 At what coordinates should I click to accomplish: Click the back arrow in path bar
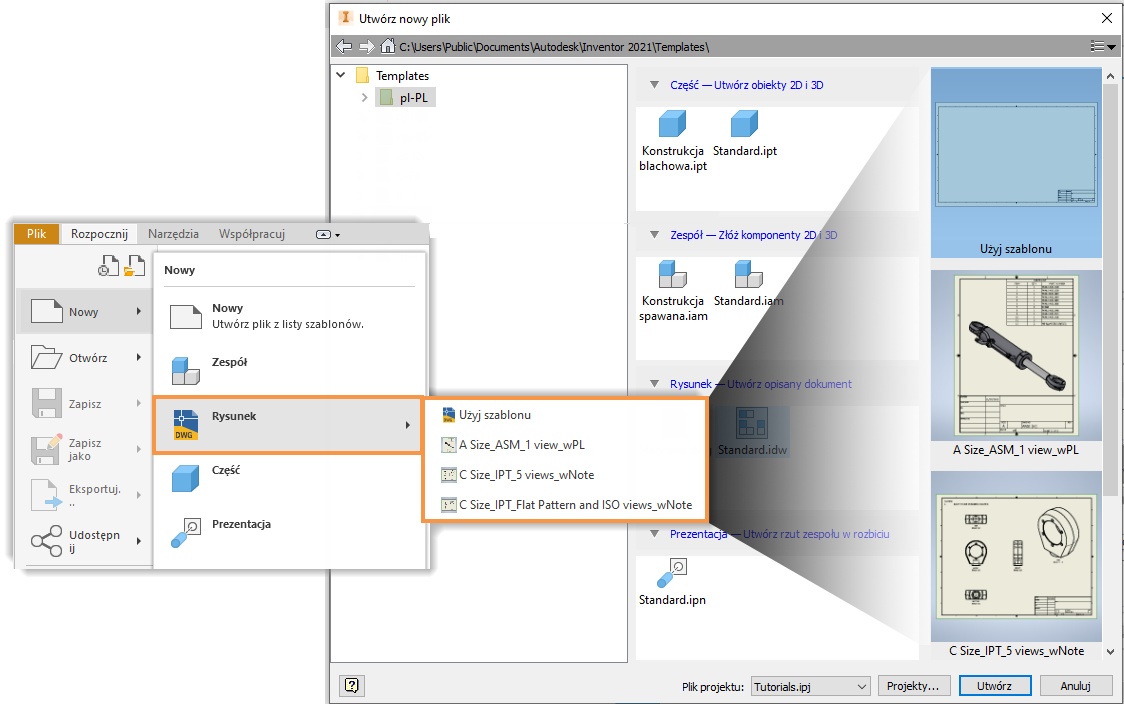click(x=344, y=47)
